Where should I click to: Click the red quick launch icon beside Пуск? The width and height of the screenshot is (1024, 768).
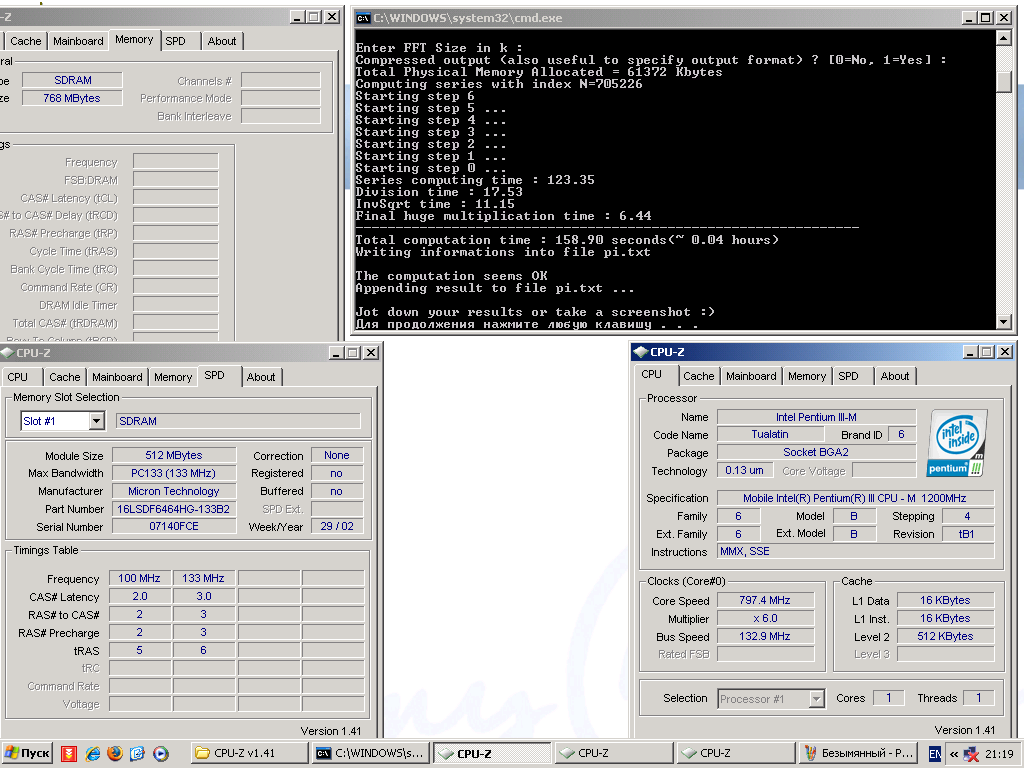tap(69, 754)
